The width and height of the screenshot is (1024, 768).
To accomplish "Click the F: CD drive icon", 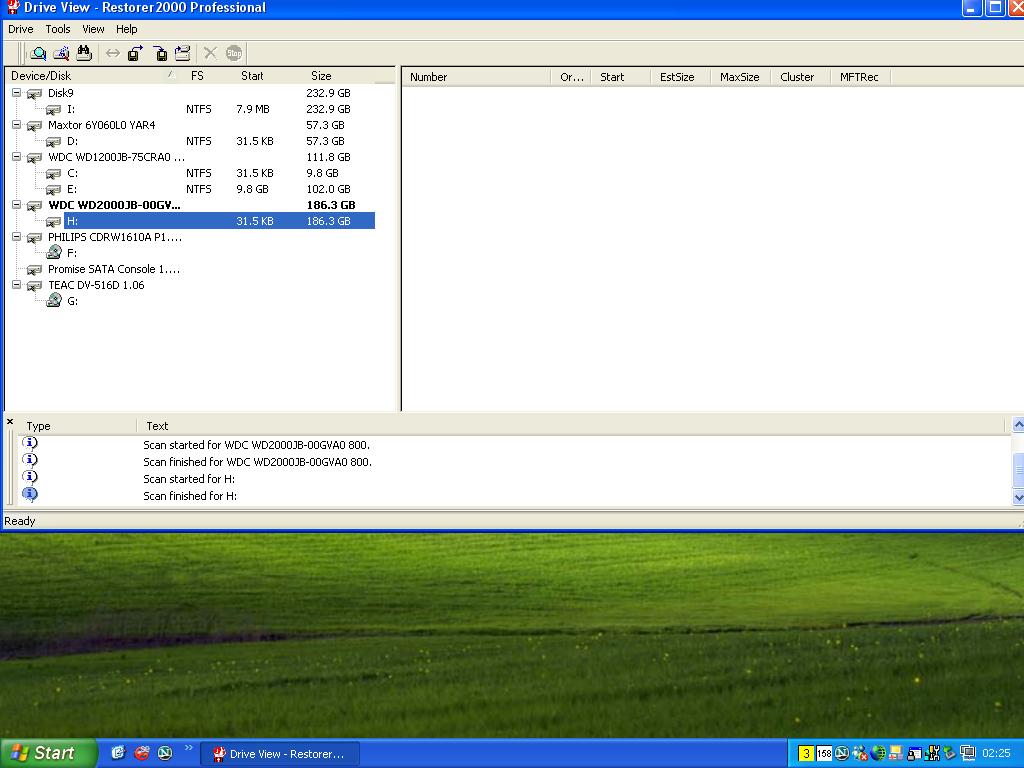I will pos(54,253).
